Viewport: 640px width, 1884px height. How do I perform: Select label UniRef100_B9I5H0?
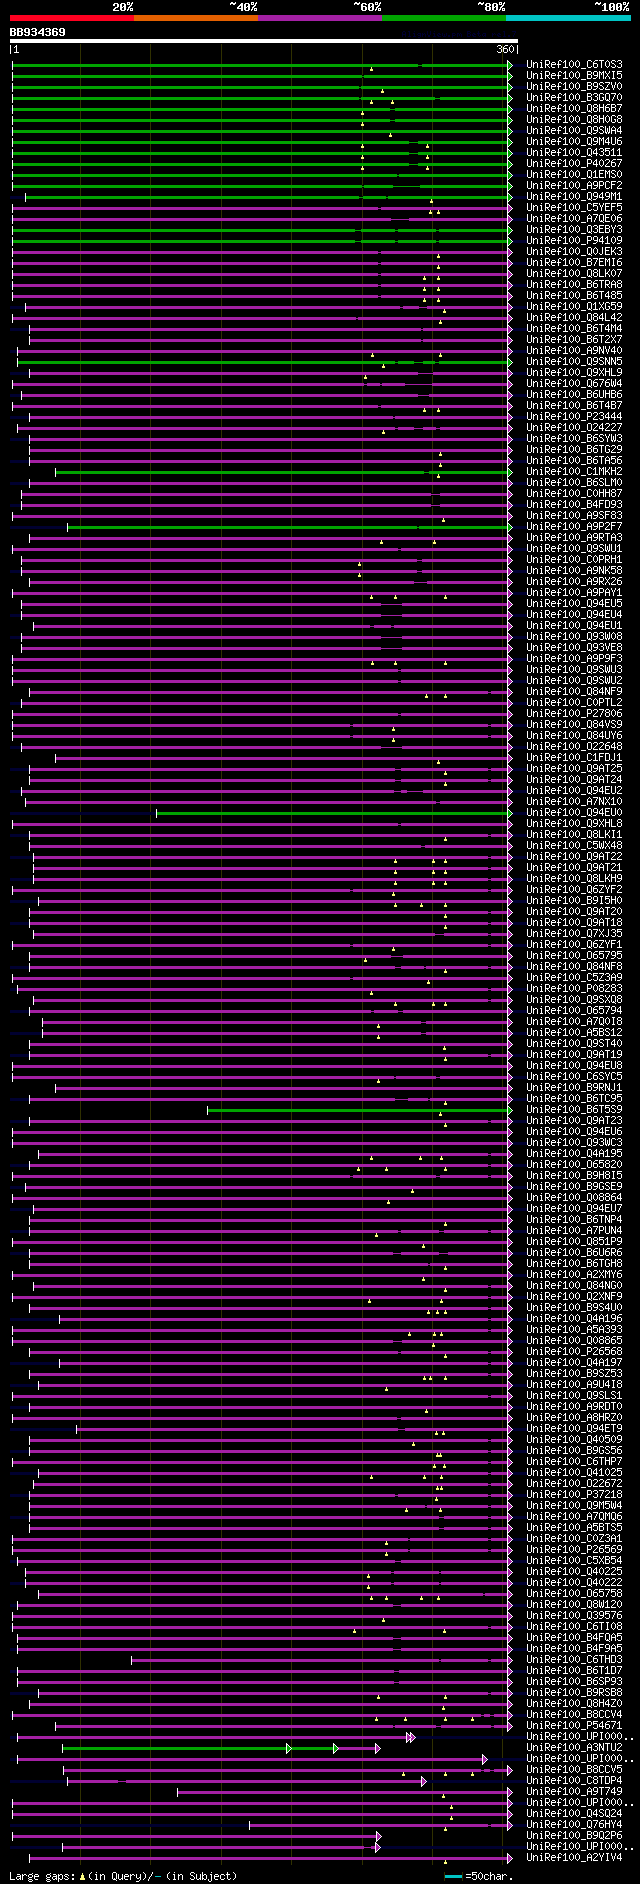pos(574,901)
